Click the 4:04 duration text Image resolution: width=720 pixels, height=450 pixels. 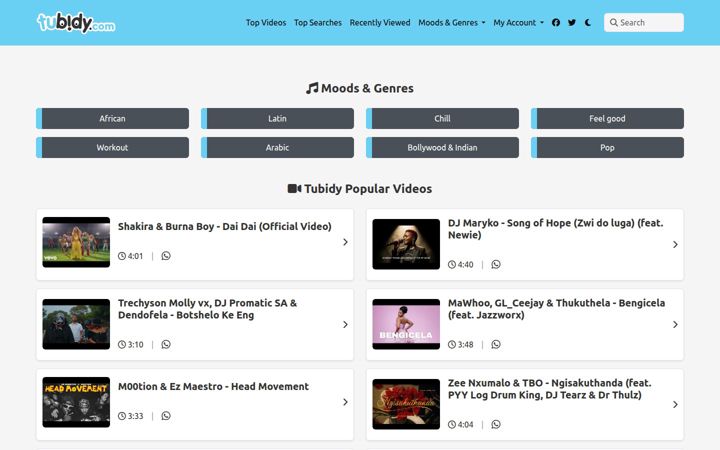point(466,424)
